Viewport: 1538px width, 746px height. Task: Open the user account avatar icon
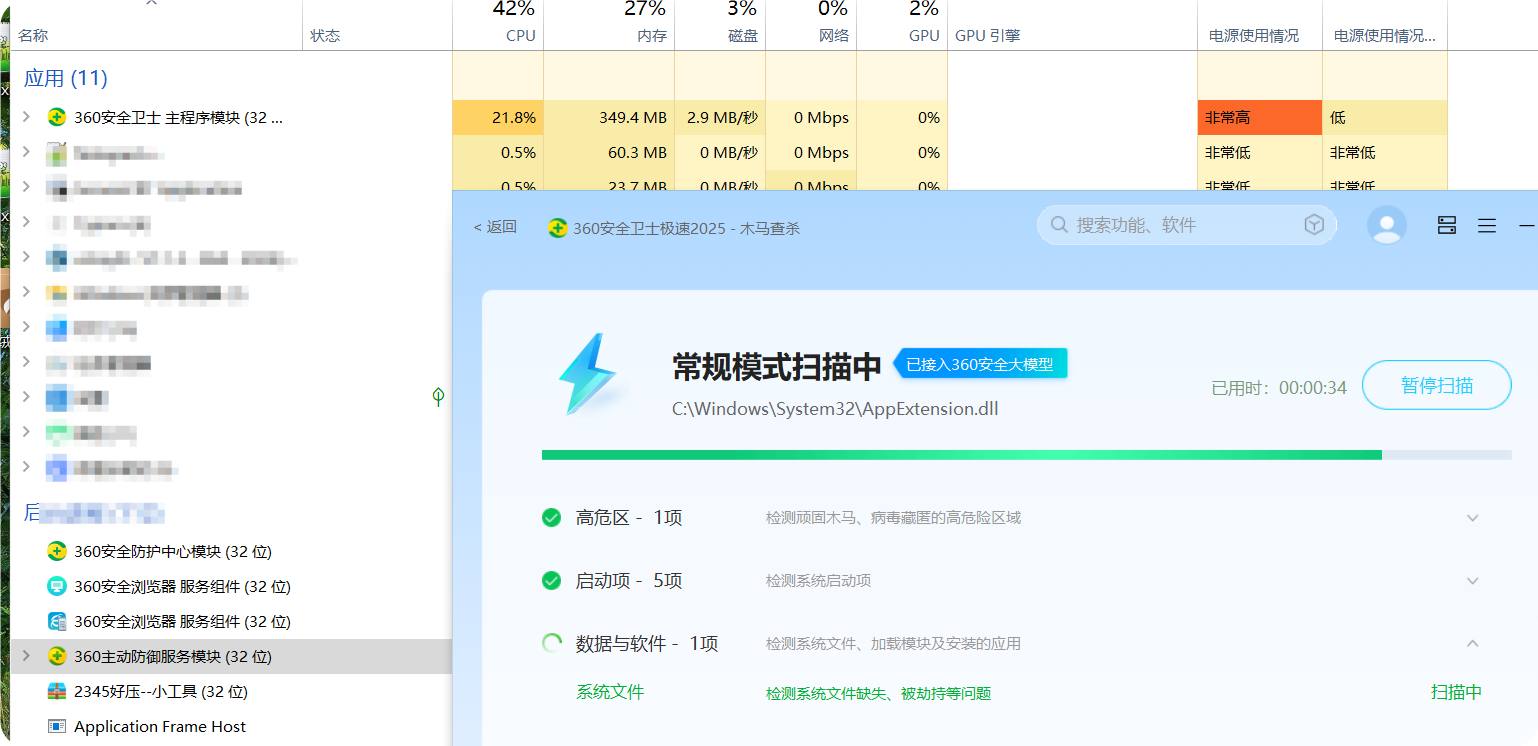point(1386,225)
